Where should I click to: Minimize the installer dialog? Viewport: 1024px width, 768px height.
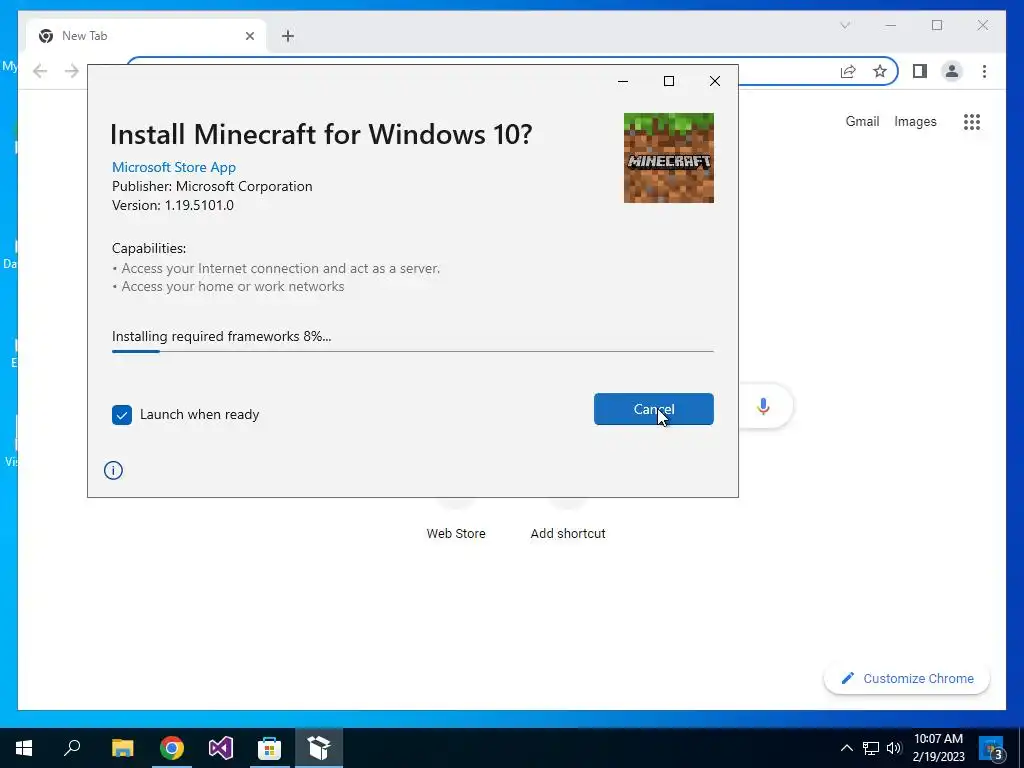pos(623,81)
